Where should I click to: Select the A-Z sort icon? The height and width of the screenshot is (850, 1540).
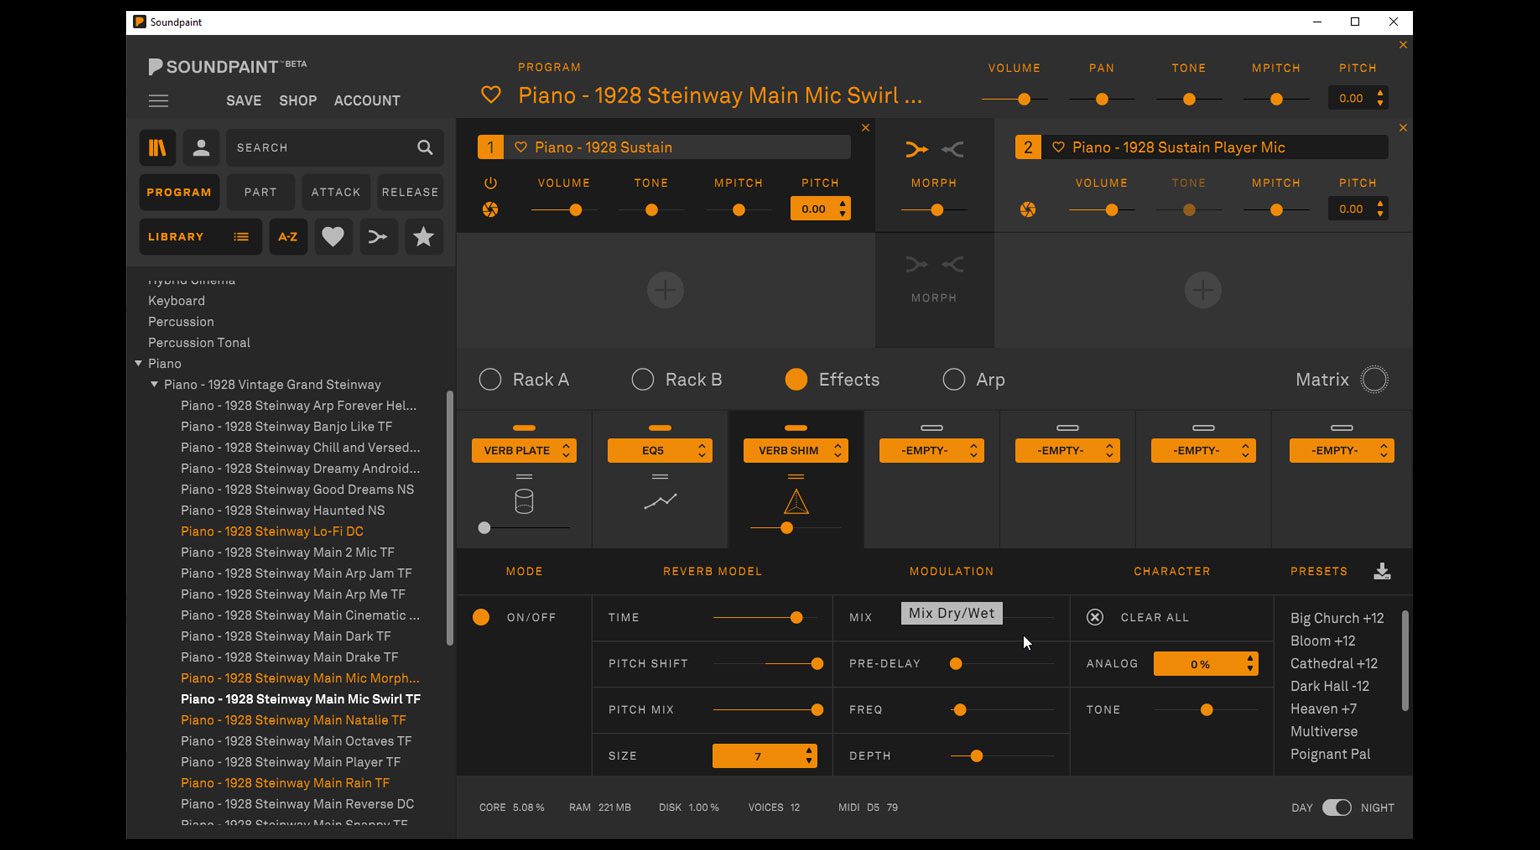tap(288, 237)
